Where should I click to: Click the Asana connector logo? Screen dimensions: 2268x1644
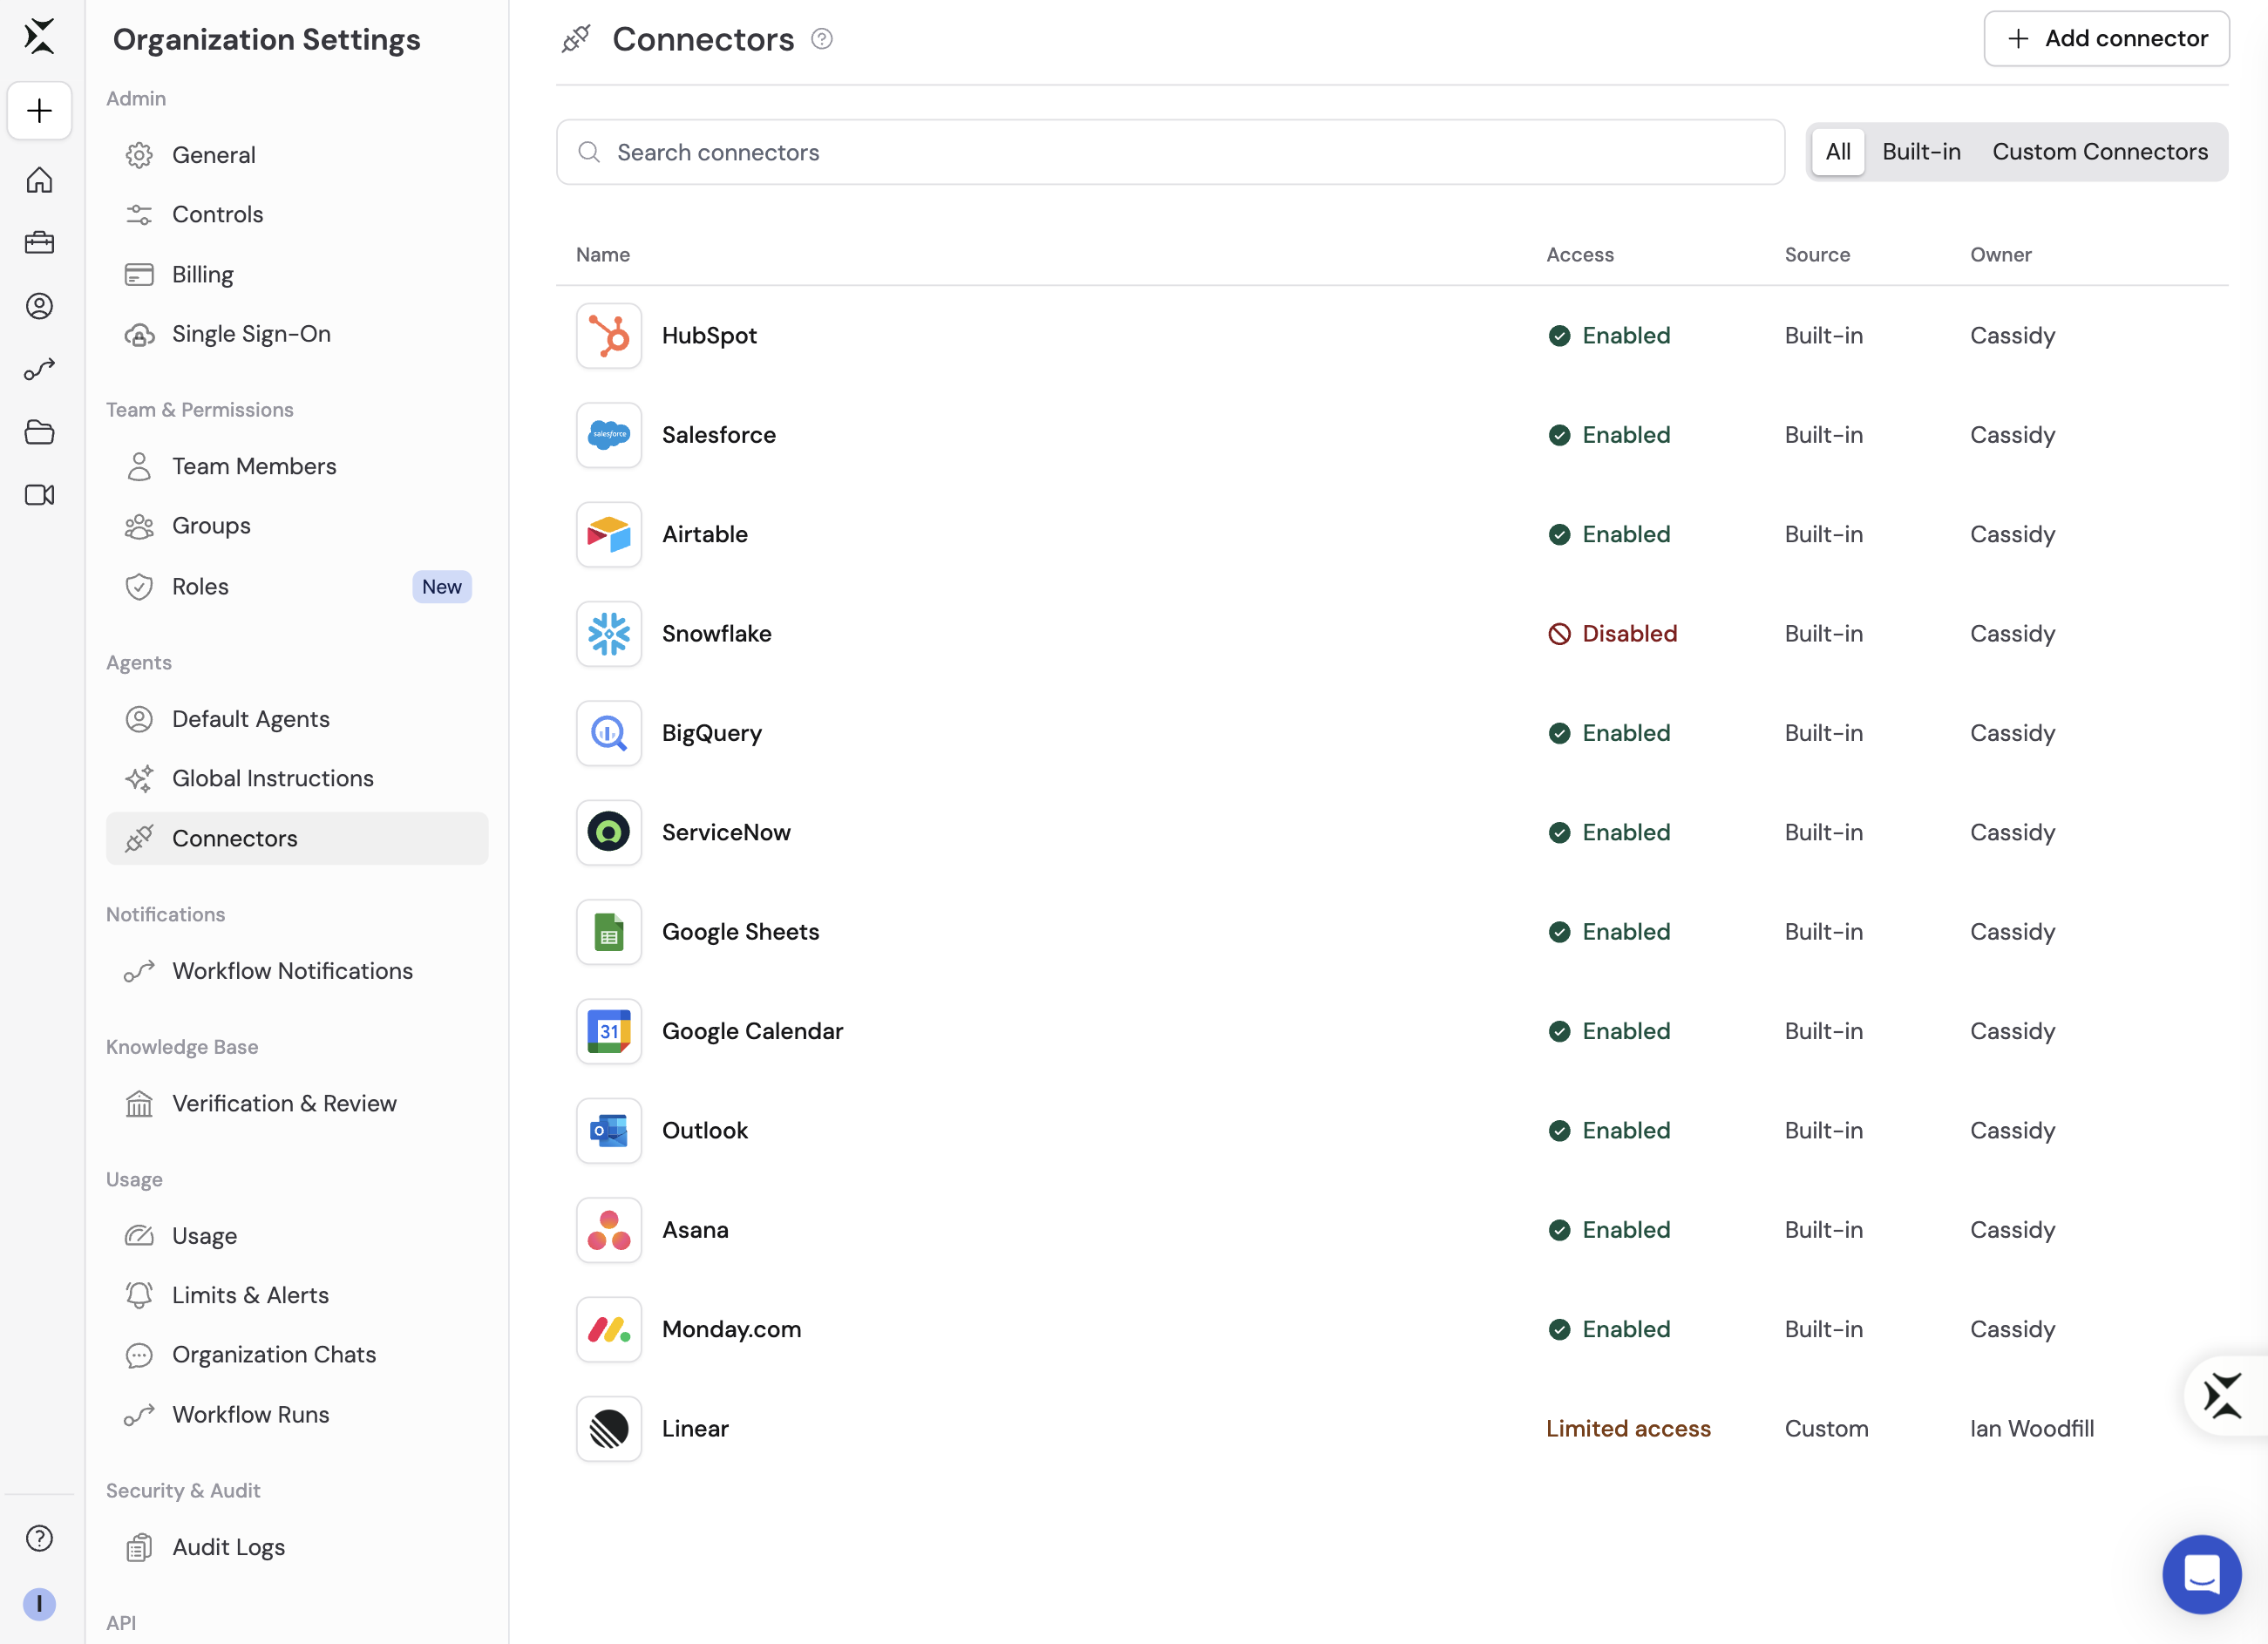click(609, 1230)
